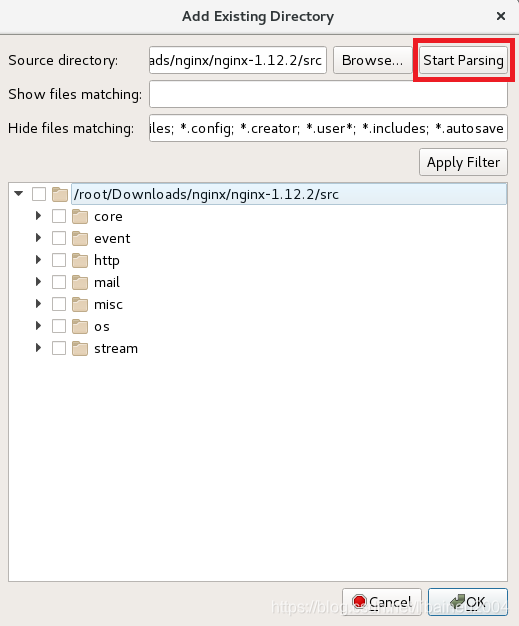Image resolution: width=519 pixels, height=626 pixels.
Task: Select the 'event' tree item label
Action: [112, 239]
